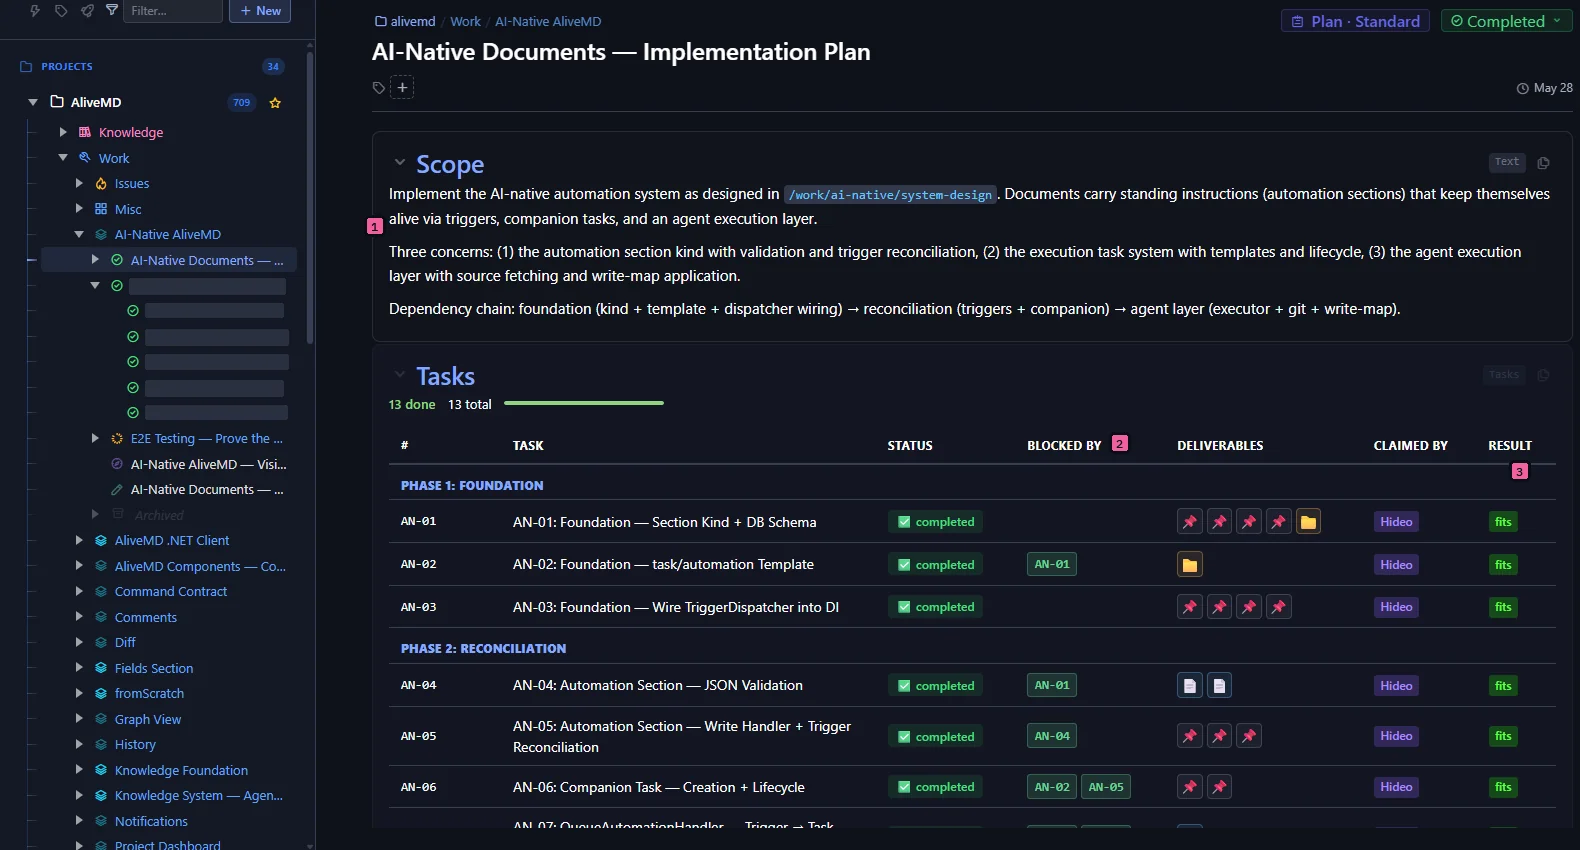Select the Graph View item in the sidebar
Image resolution: width=1580 pixels, height=850 pixels.
point(148,719)
